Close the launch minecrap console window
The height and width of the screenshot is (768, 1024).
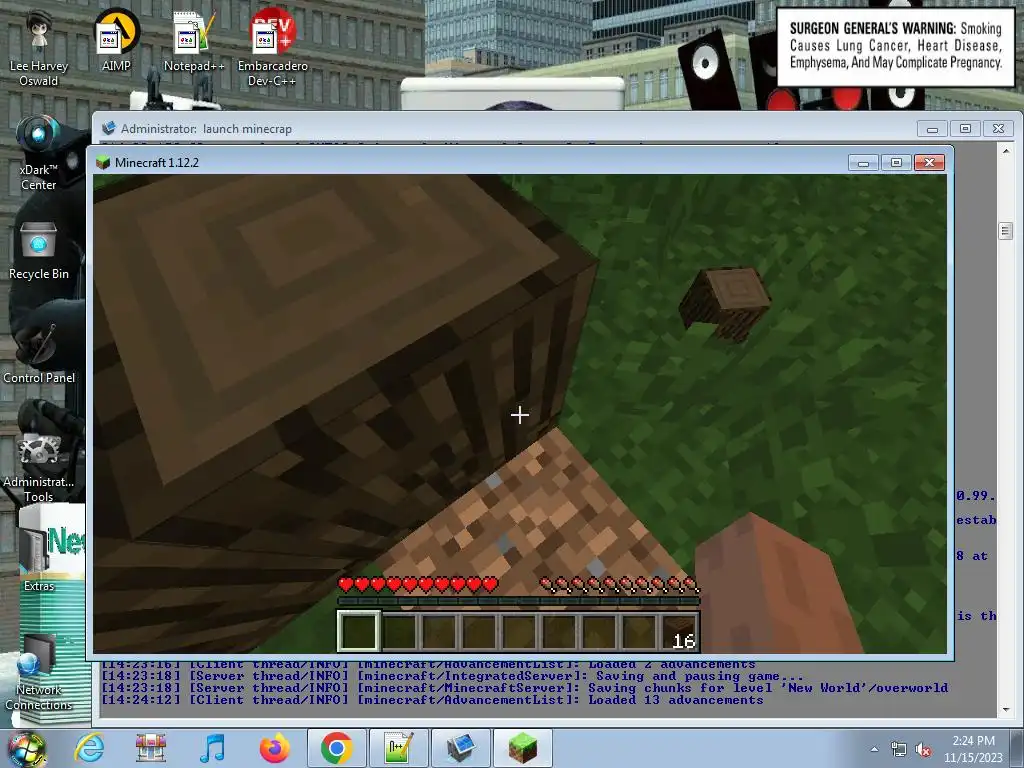(999, 129)
